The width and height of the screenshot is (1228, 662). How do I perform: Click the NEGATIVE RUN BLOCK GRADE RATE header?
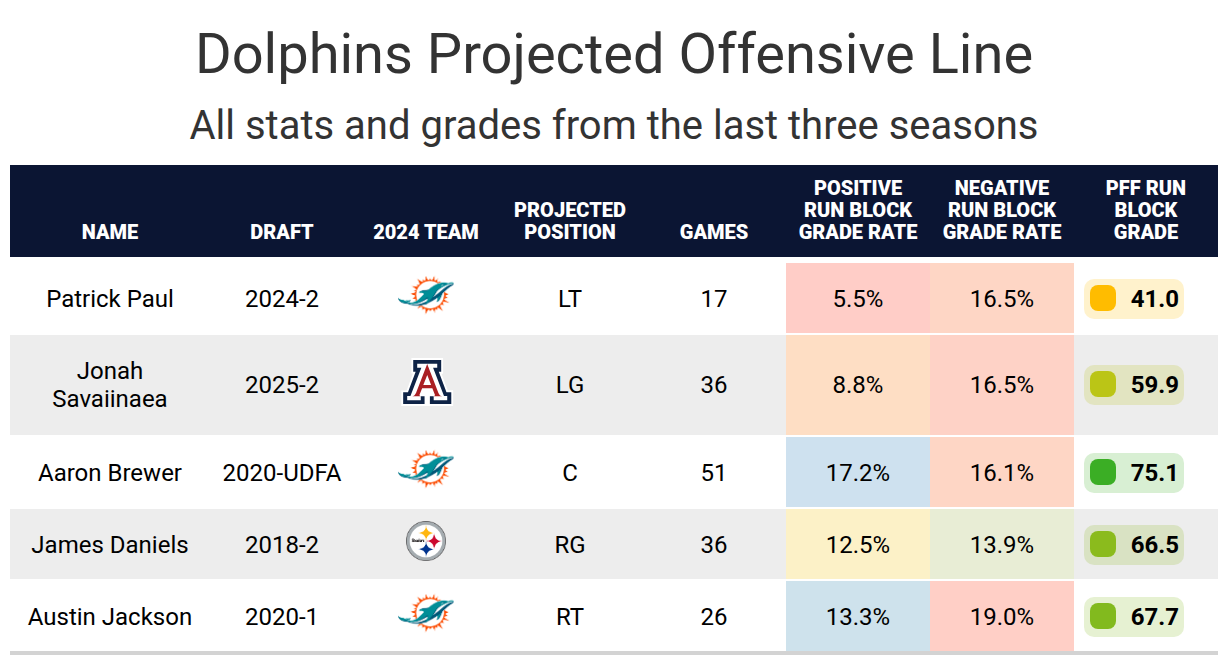point(1002,210)
